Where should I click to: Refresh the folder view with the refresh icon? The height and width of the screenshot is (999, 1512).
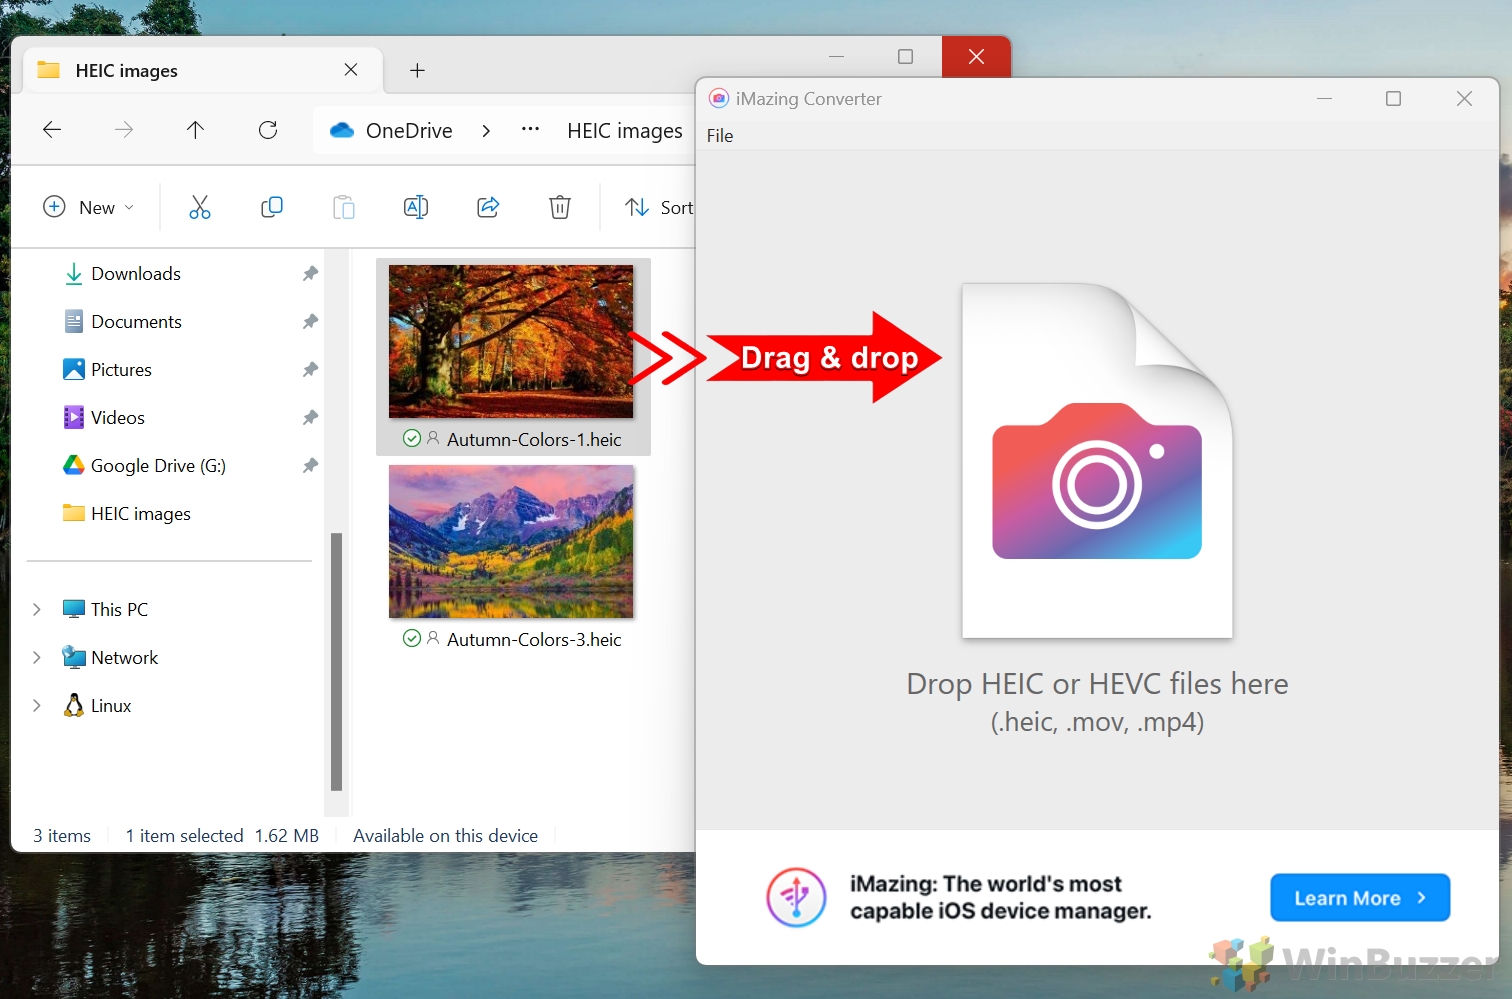[x=268, y=130]
